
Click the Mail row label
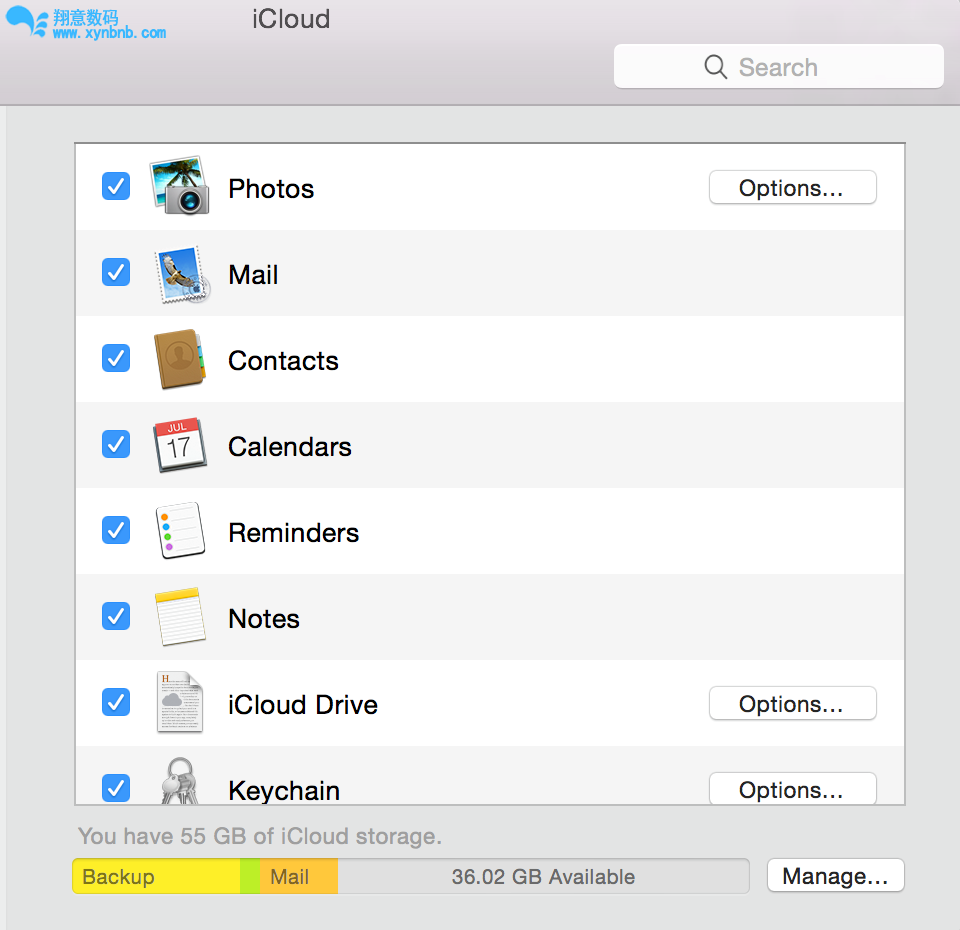pos(253,274)
